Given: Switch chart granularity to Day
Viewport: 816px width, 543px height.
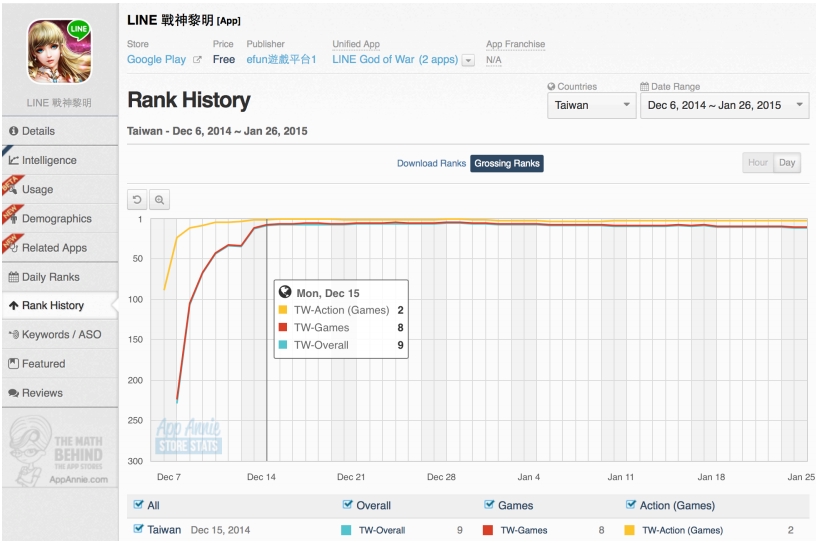Looking at the screenshot, I should tap(787, 162).
